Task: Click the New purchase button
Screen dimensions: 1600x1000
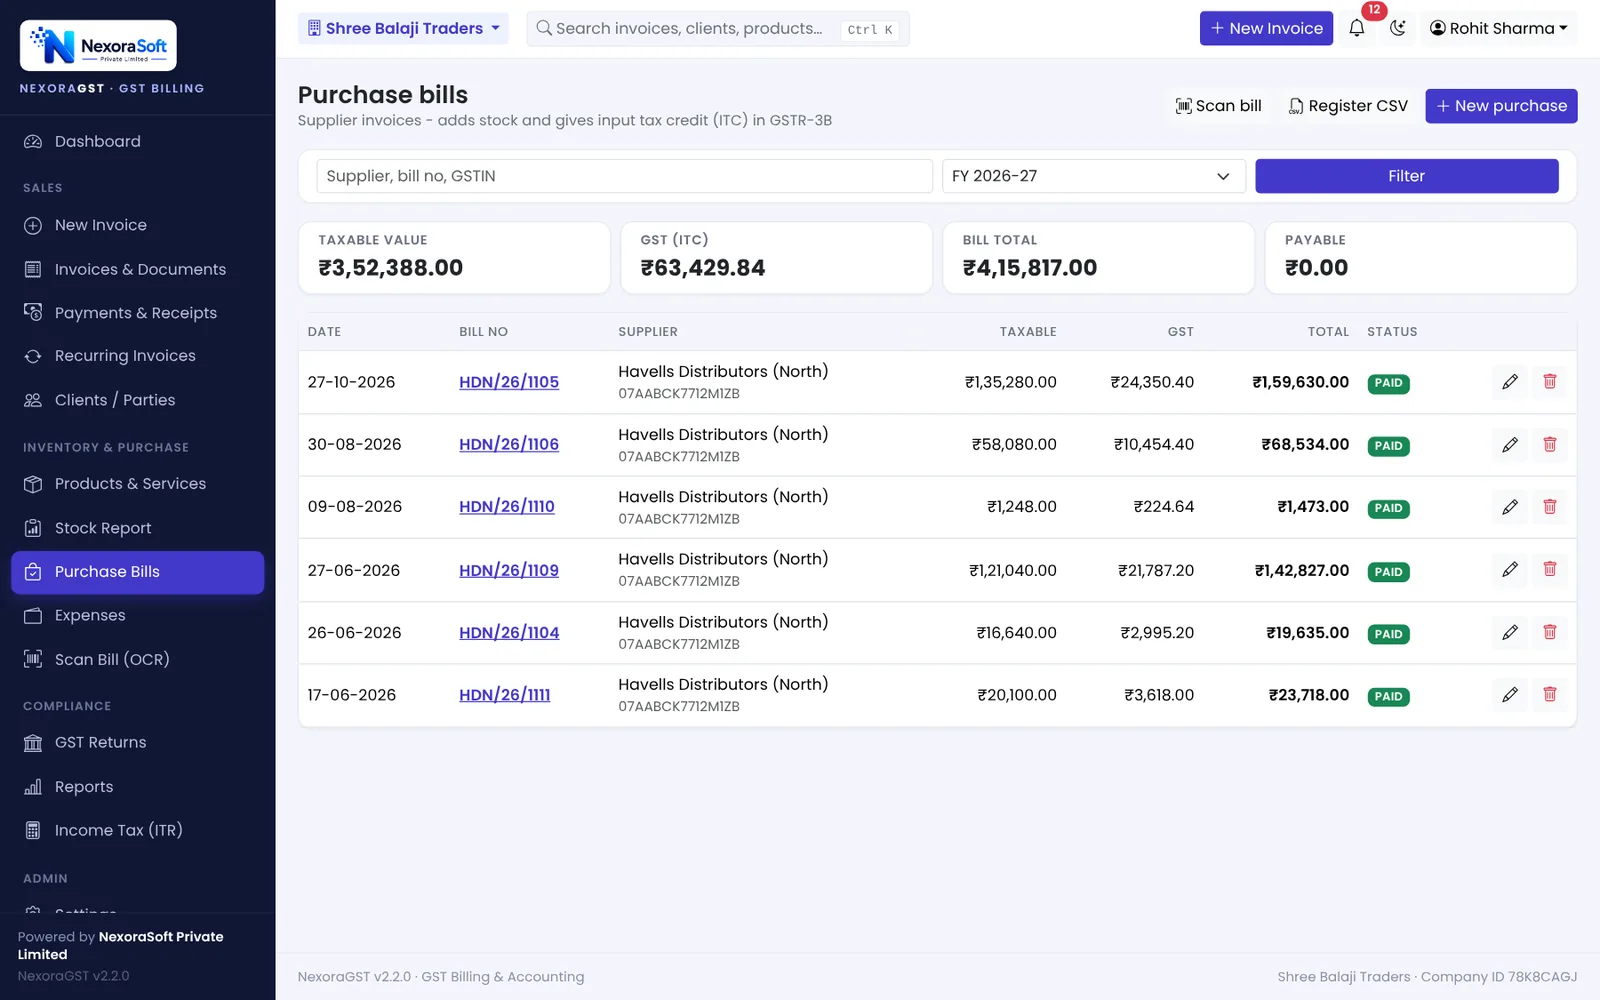Action: coord(1501,106)
